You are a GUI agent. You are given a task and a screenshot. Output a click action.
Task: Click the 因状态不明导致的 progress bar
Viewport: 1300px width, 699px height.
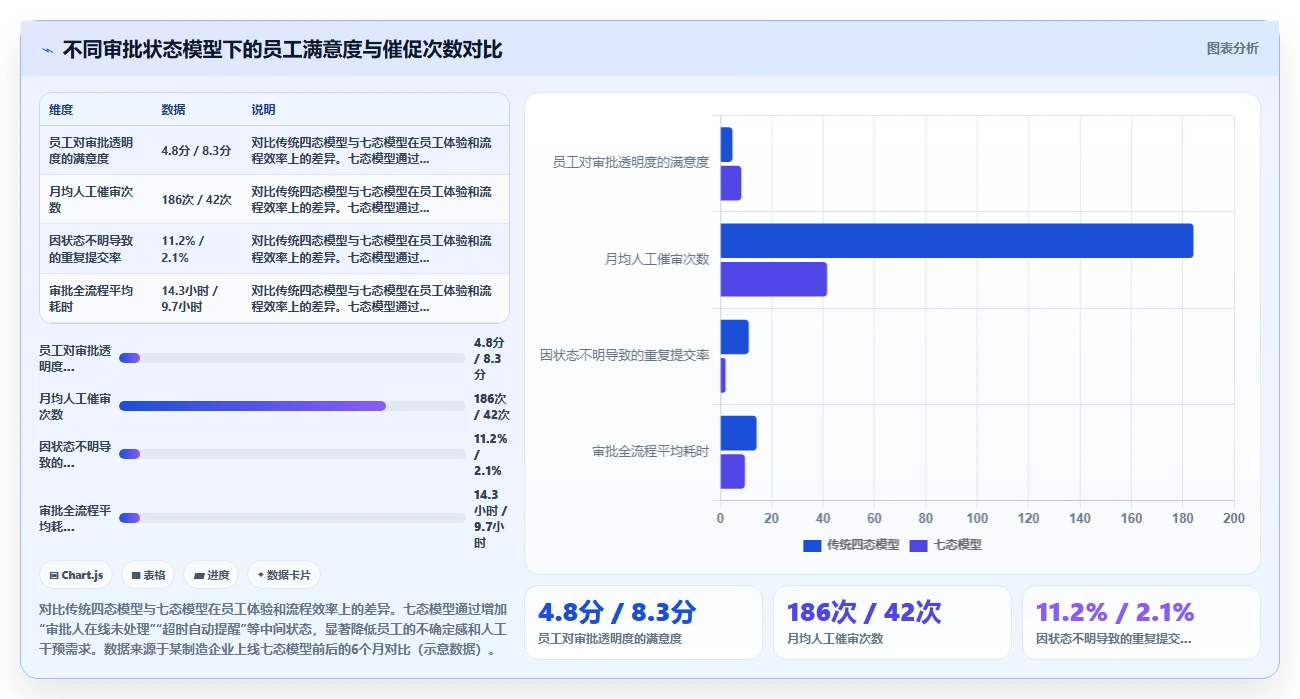pyautogui.click(x=292, y=454)
